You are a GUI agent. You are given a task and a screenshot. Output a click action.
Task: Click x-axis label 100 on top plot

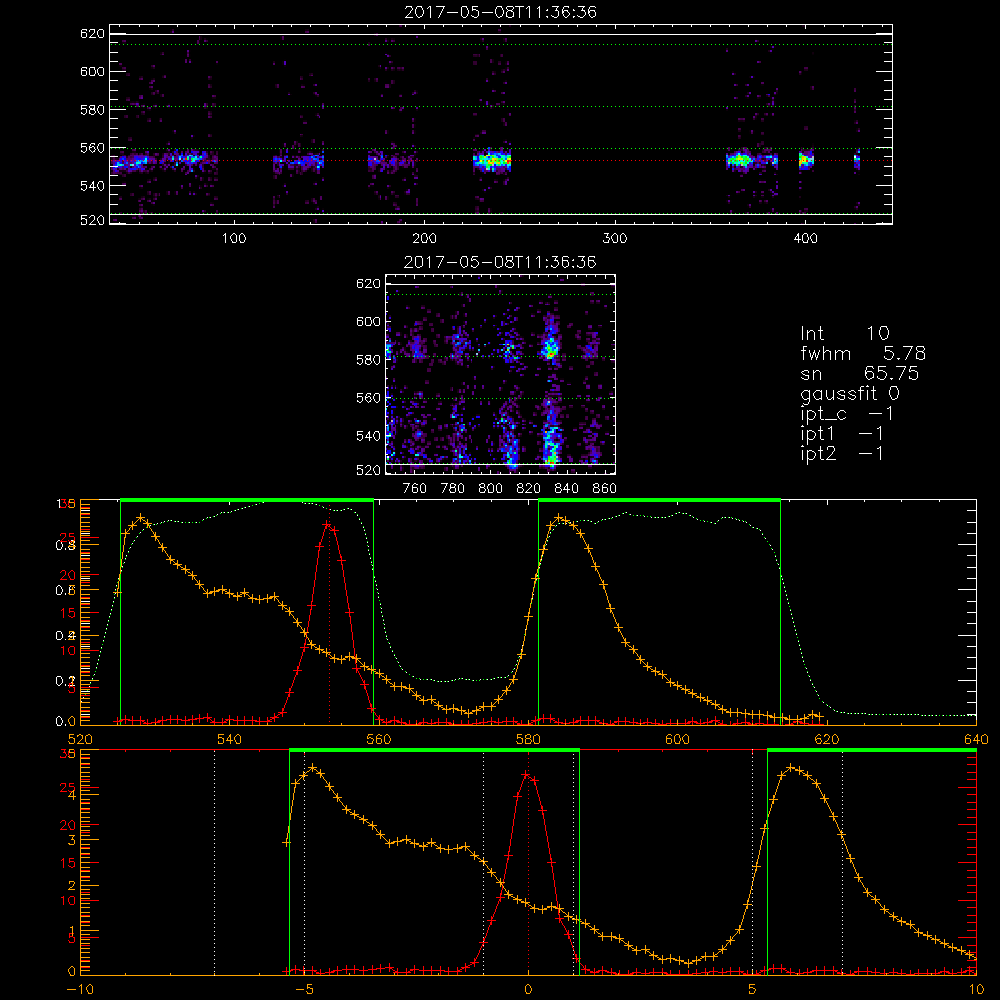(x=234, y=239)
